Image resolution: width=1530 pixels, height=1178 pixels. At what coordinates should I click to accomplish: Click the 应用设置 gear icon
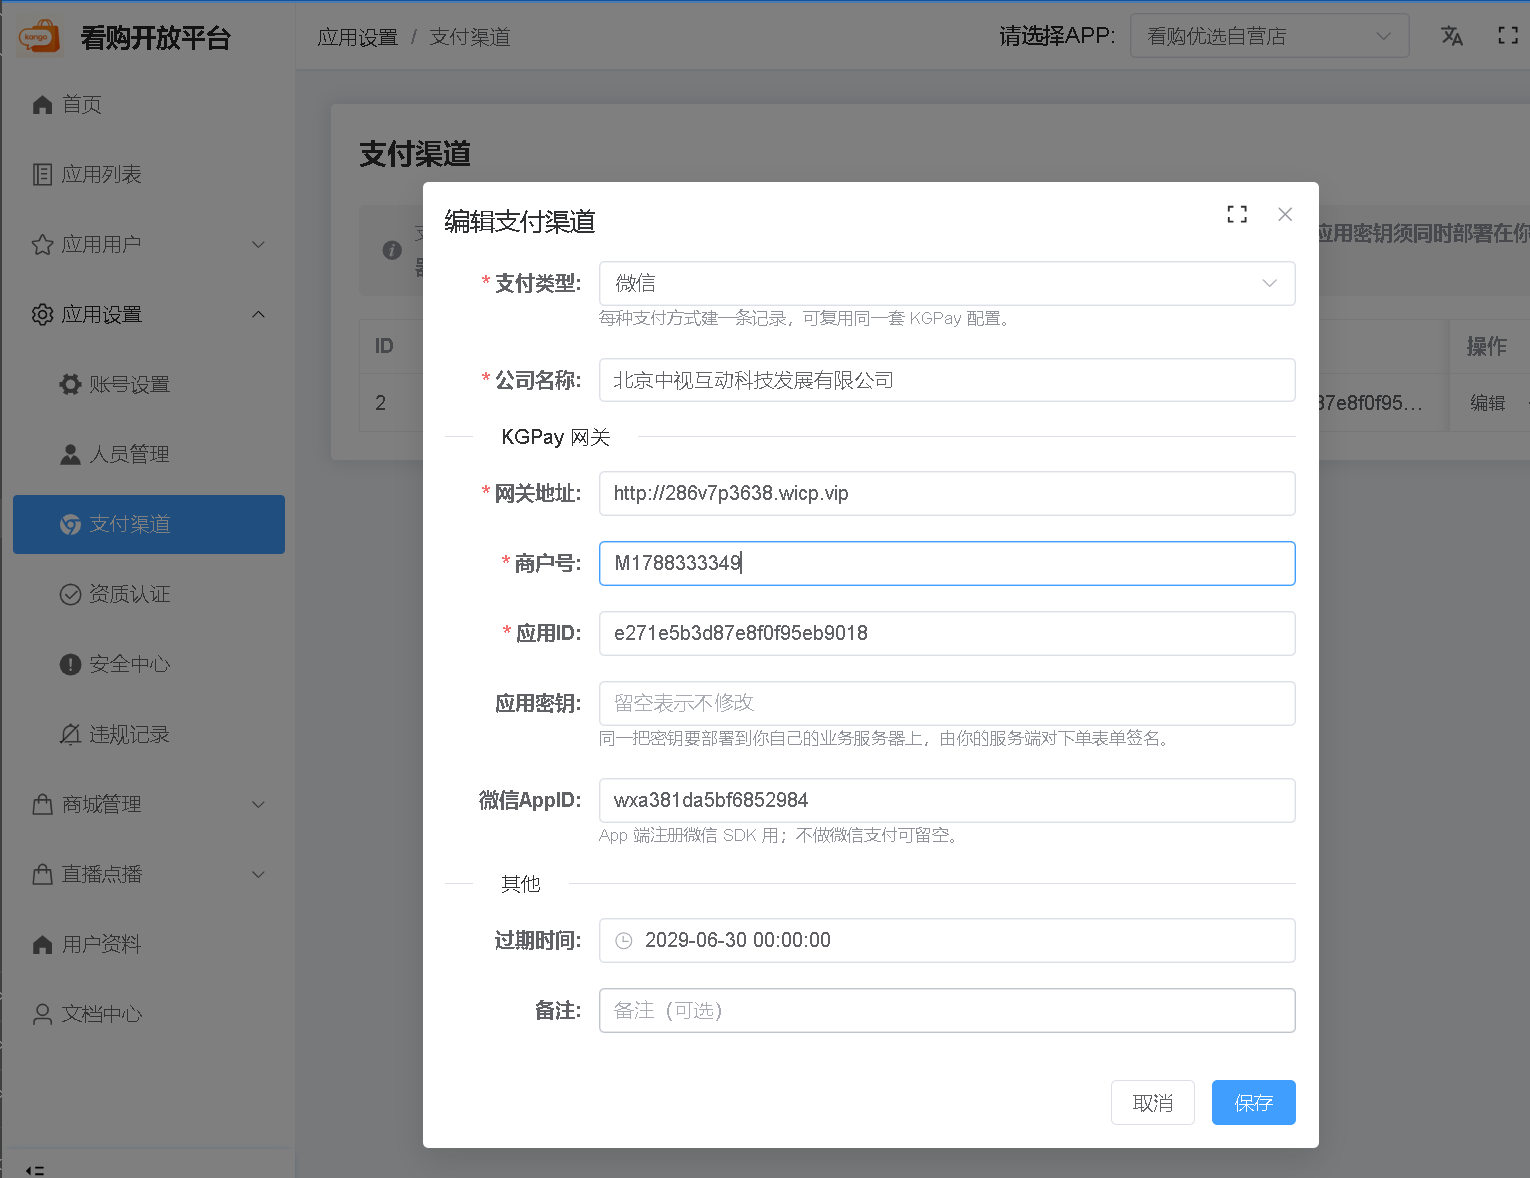[x=42, y=314]
